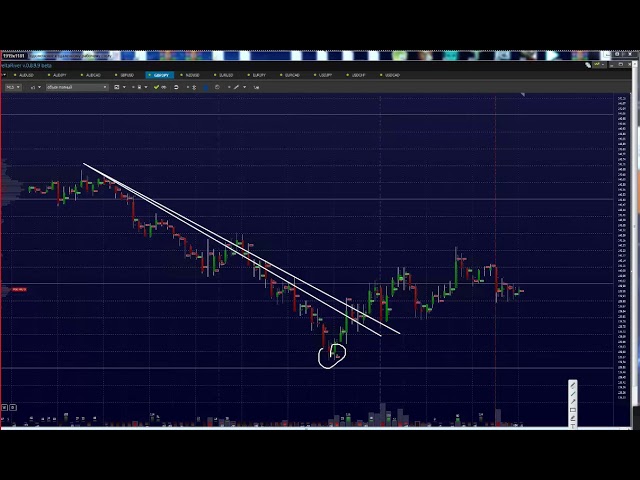
Task: Choose the rectangle tool in the drawing palette
Action: pos(573,410)
